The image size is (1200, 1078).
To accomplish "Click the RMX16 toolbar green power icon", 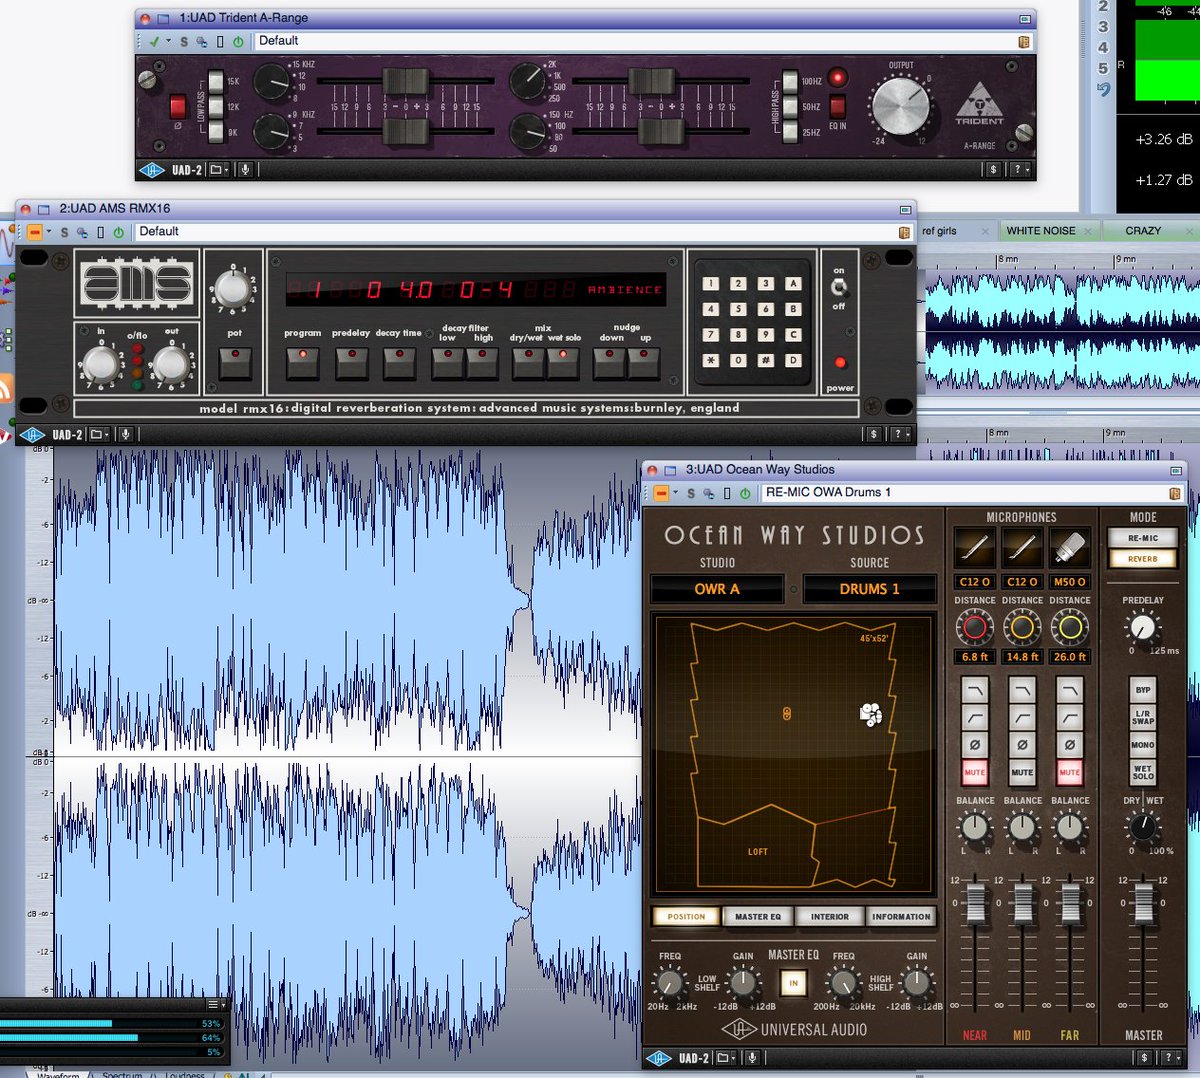I will [118, 232].
